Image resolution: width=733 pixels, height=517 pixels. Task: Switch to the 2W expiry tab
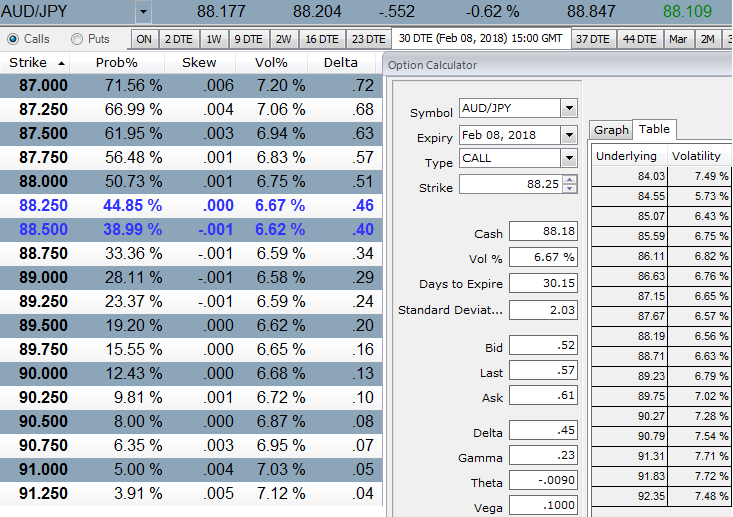283,39
